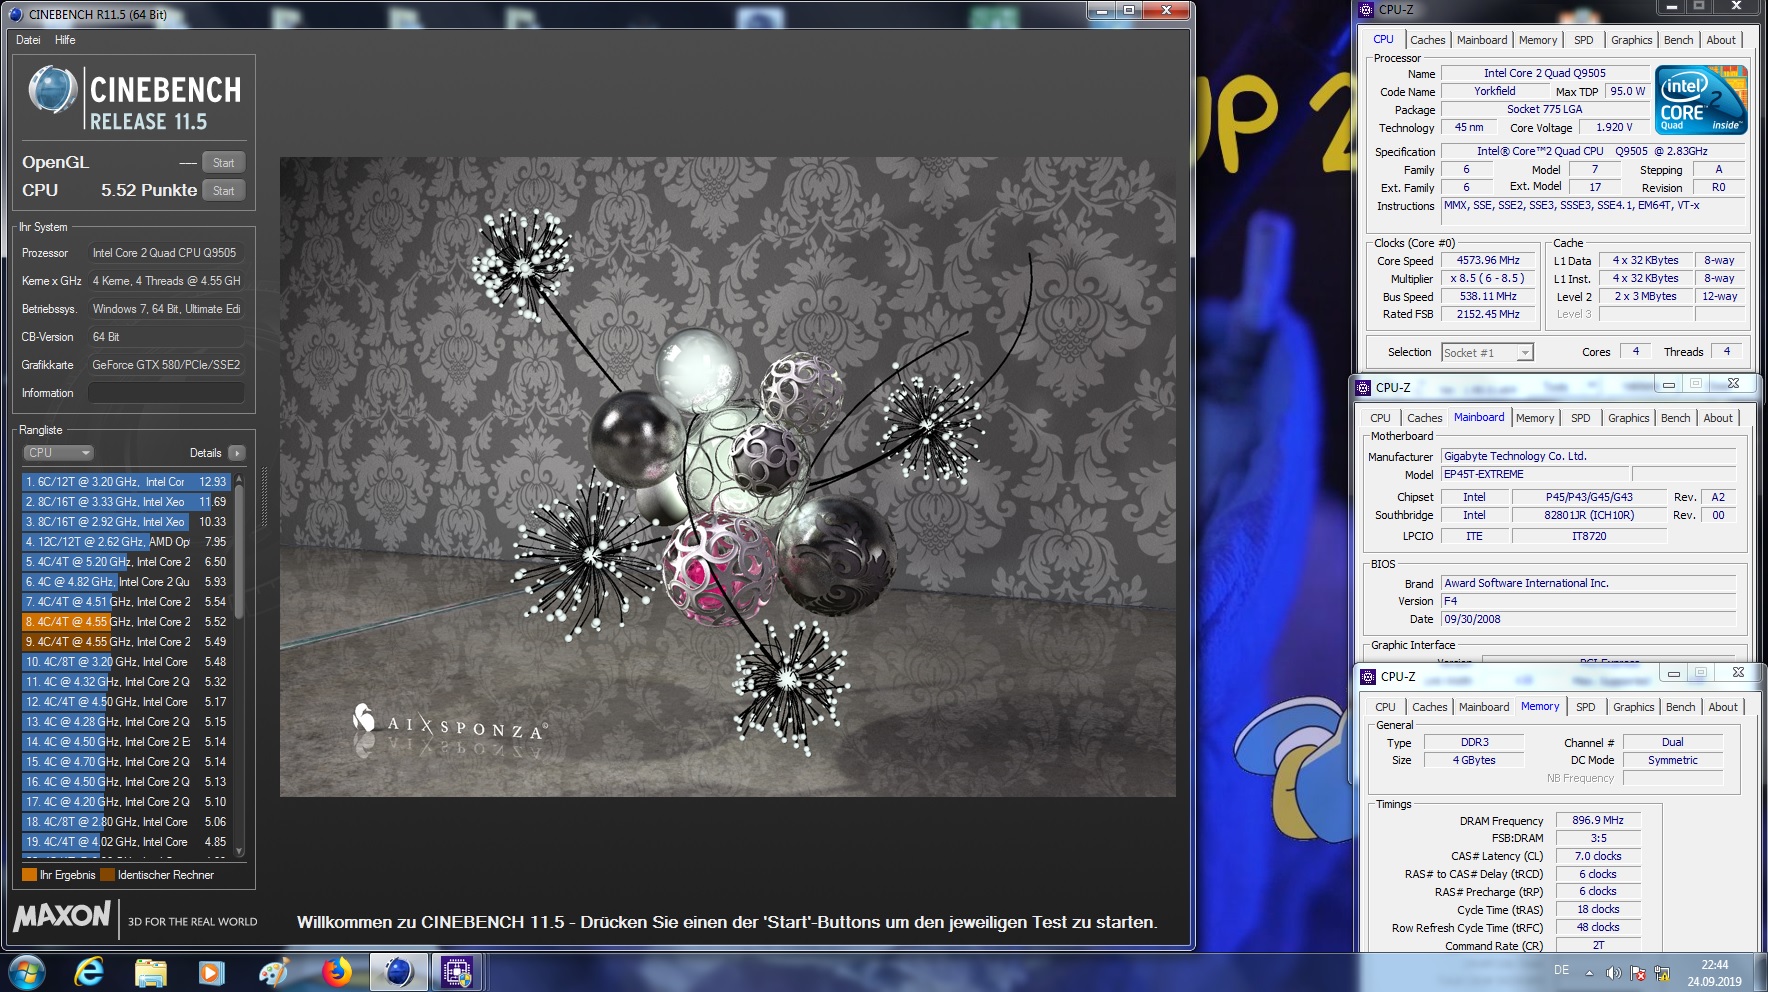Switch to Memory tab in Mainboard CPU-Z window

point(1535,418)
